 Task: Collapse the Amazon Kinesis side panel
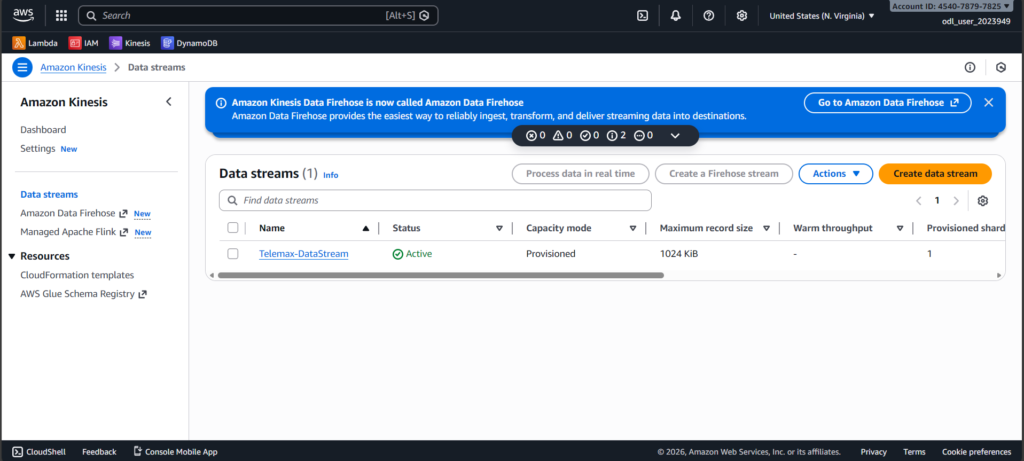168,102
